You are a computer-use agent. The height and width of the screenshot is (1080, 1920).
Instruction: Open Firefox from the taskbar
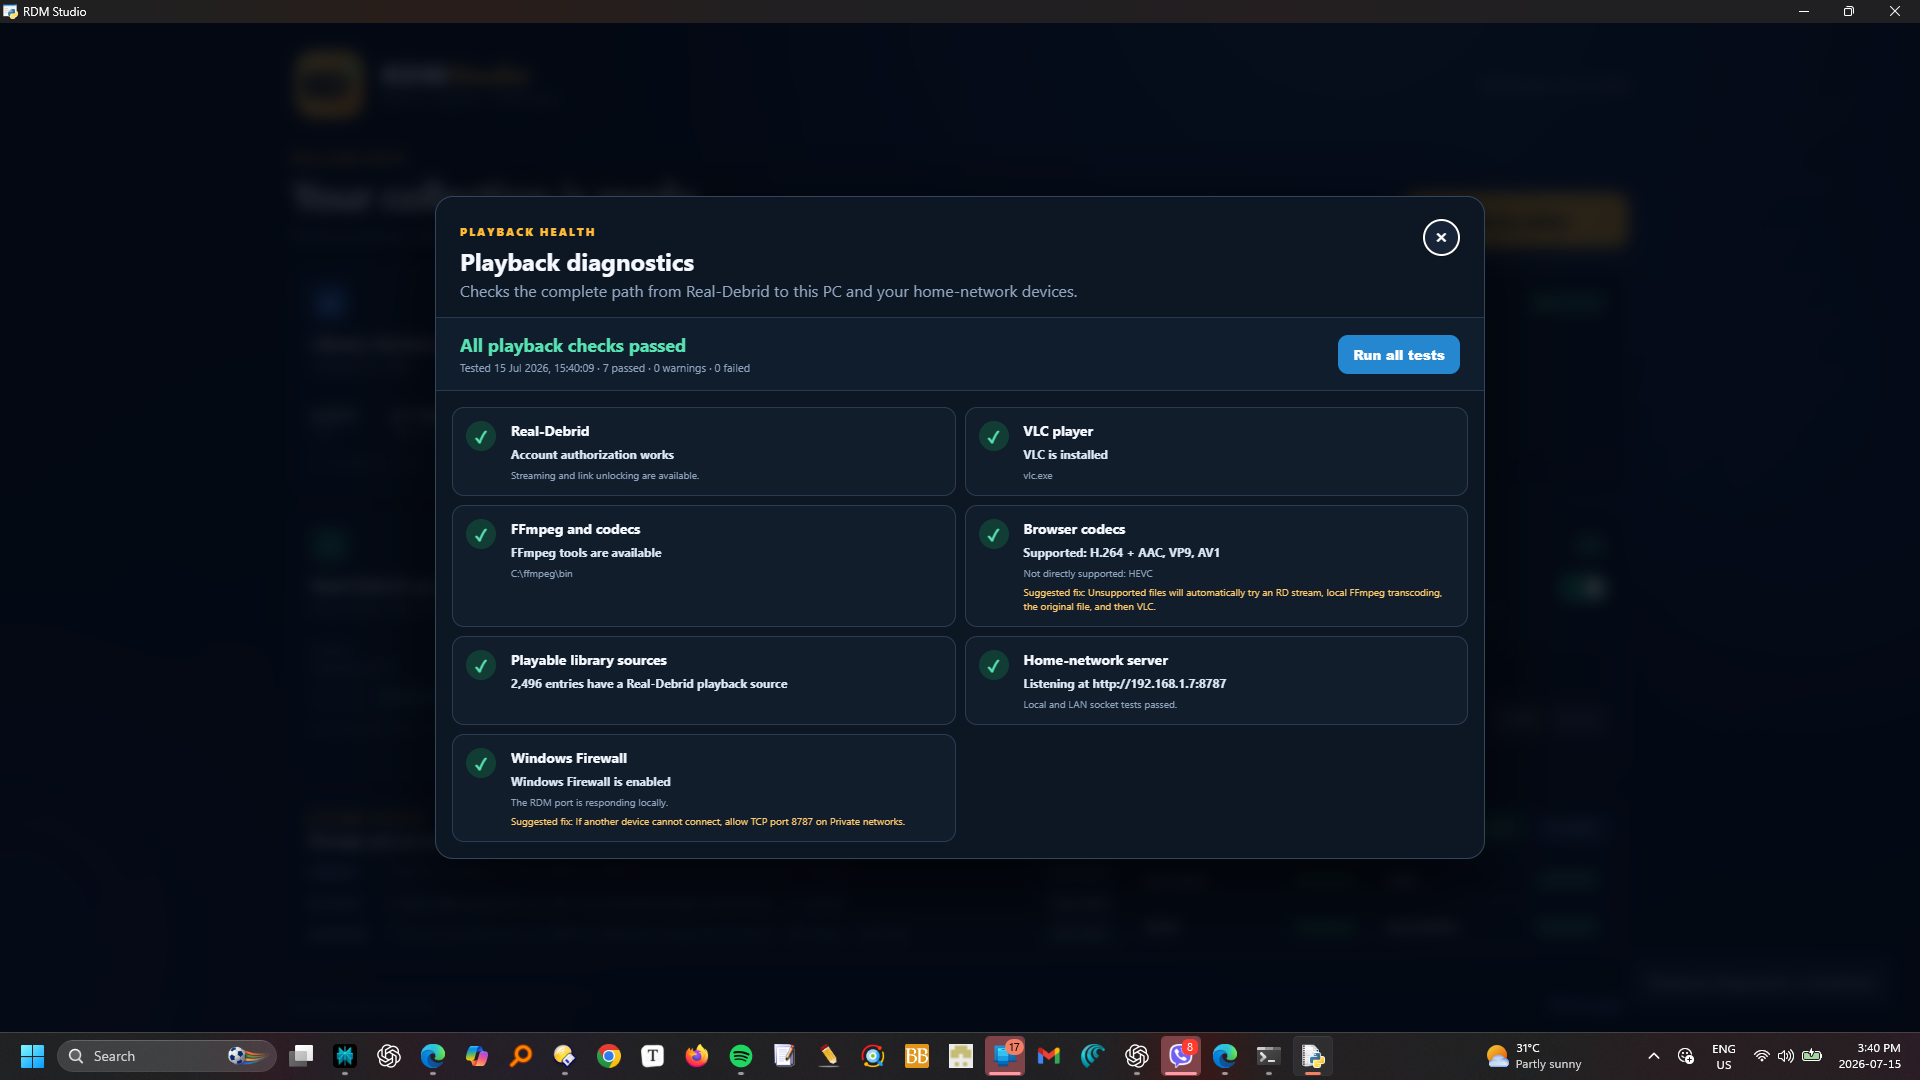tap(697, 1056)
